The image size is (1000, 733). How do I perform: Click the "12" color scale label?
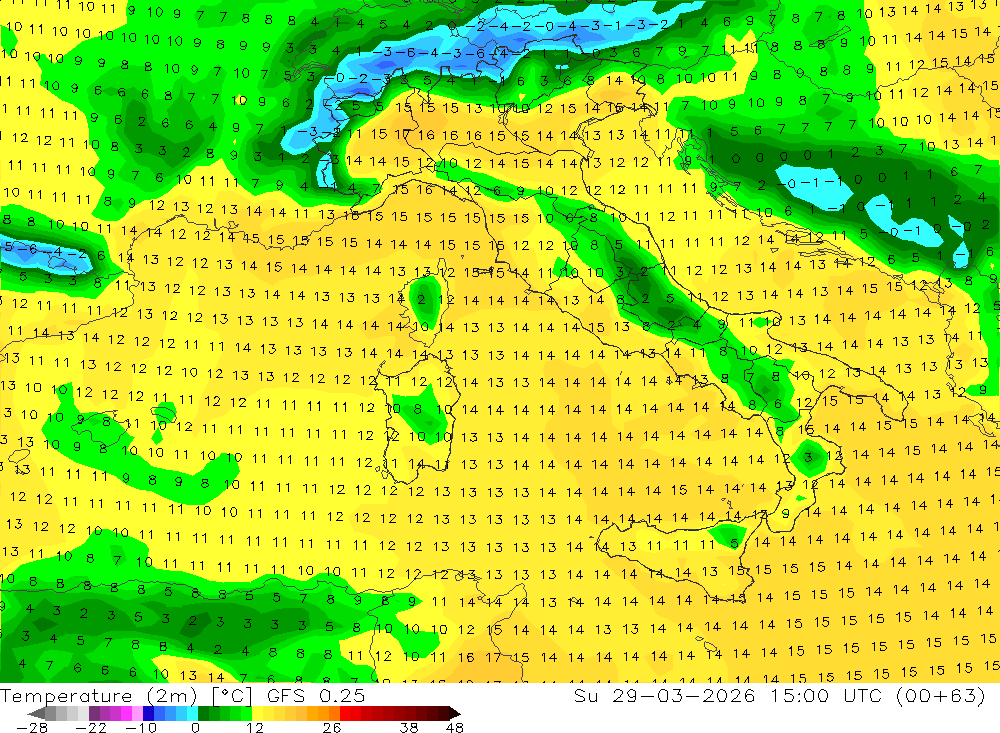coord(254,727)
